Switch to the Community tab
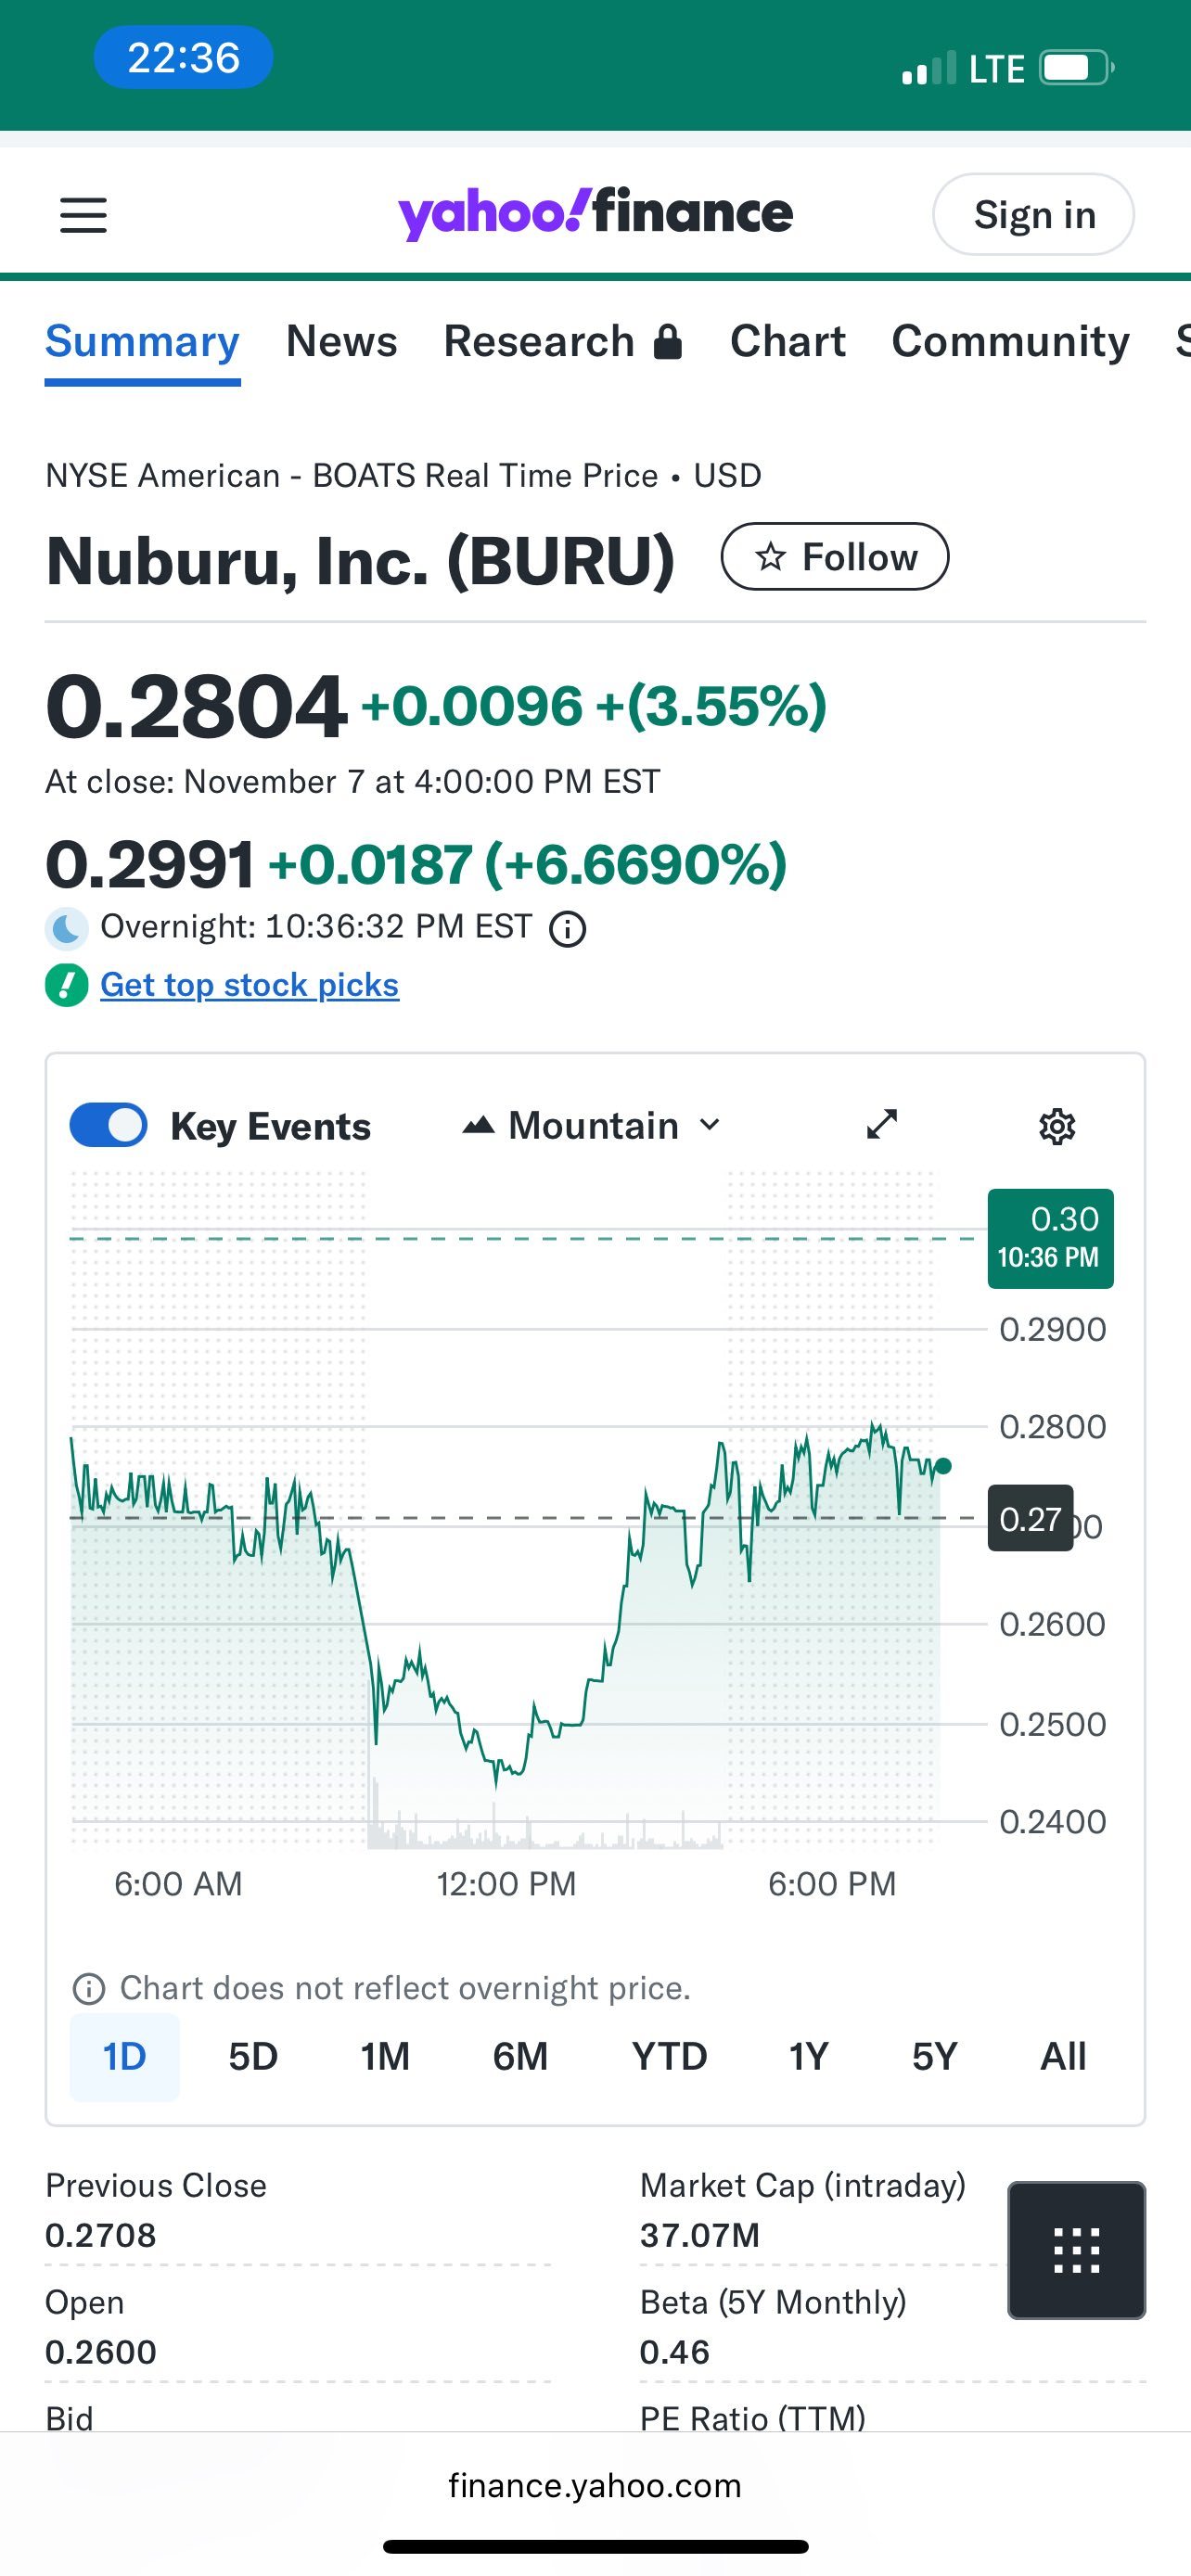This screenshot has height=2576, width=1191. [x=1010, y=341]
